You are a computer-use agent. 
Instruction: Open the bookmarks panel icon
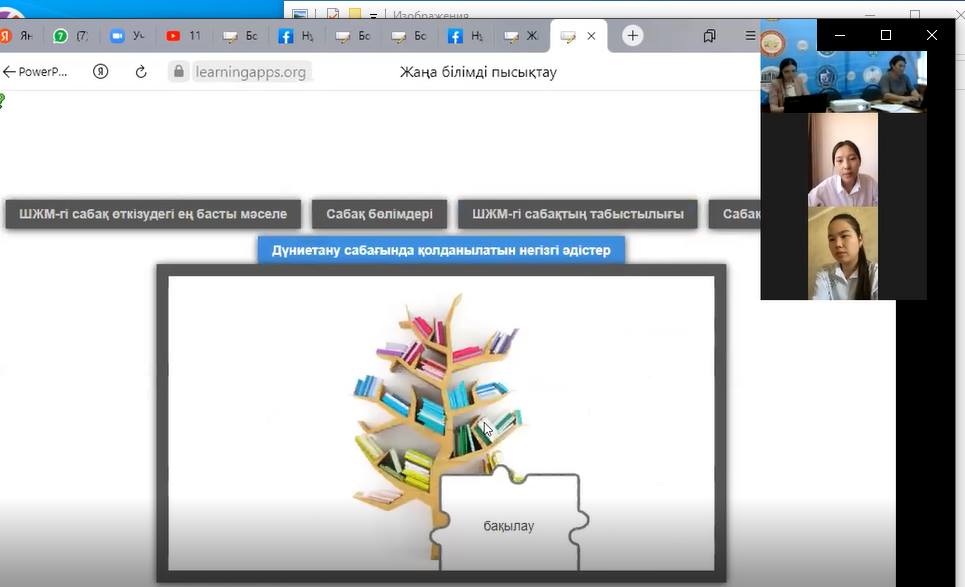click(x=709, y=36)
